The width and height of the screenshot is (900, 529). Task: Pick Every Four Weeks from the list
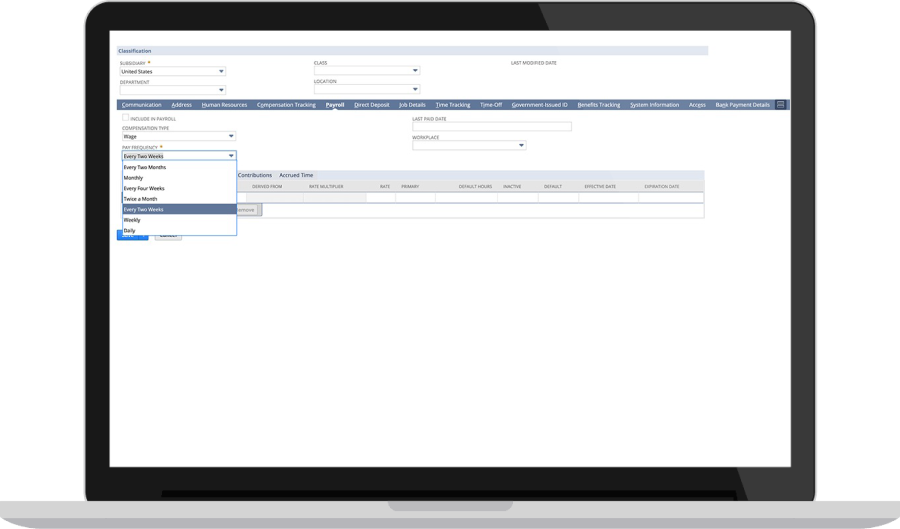pyautogui.click(x=179, y=188)
